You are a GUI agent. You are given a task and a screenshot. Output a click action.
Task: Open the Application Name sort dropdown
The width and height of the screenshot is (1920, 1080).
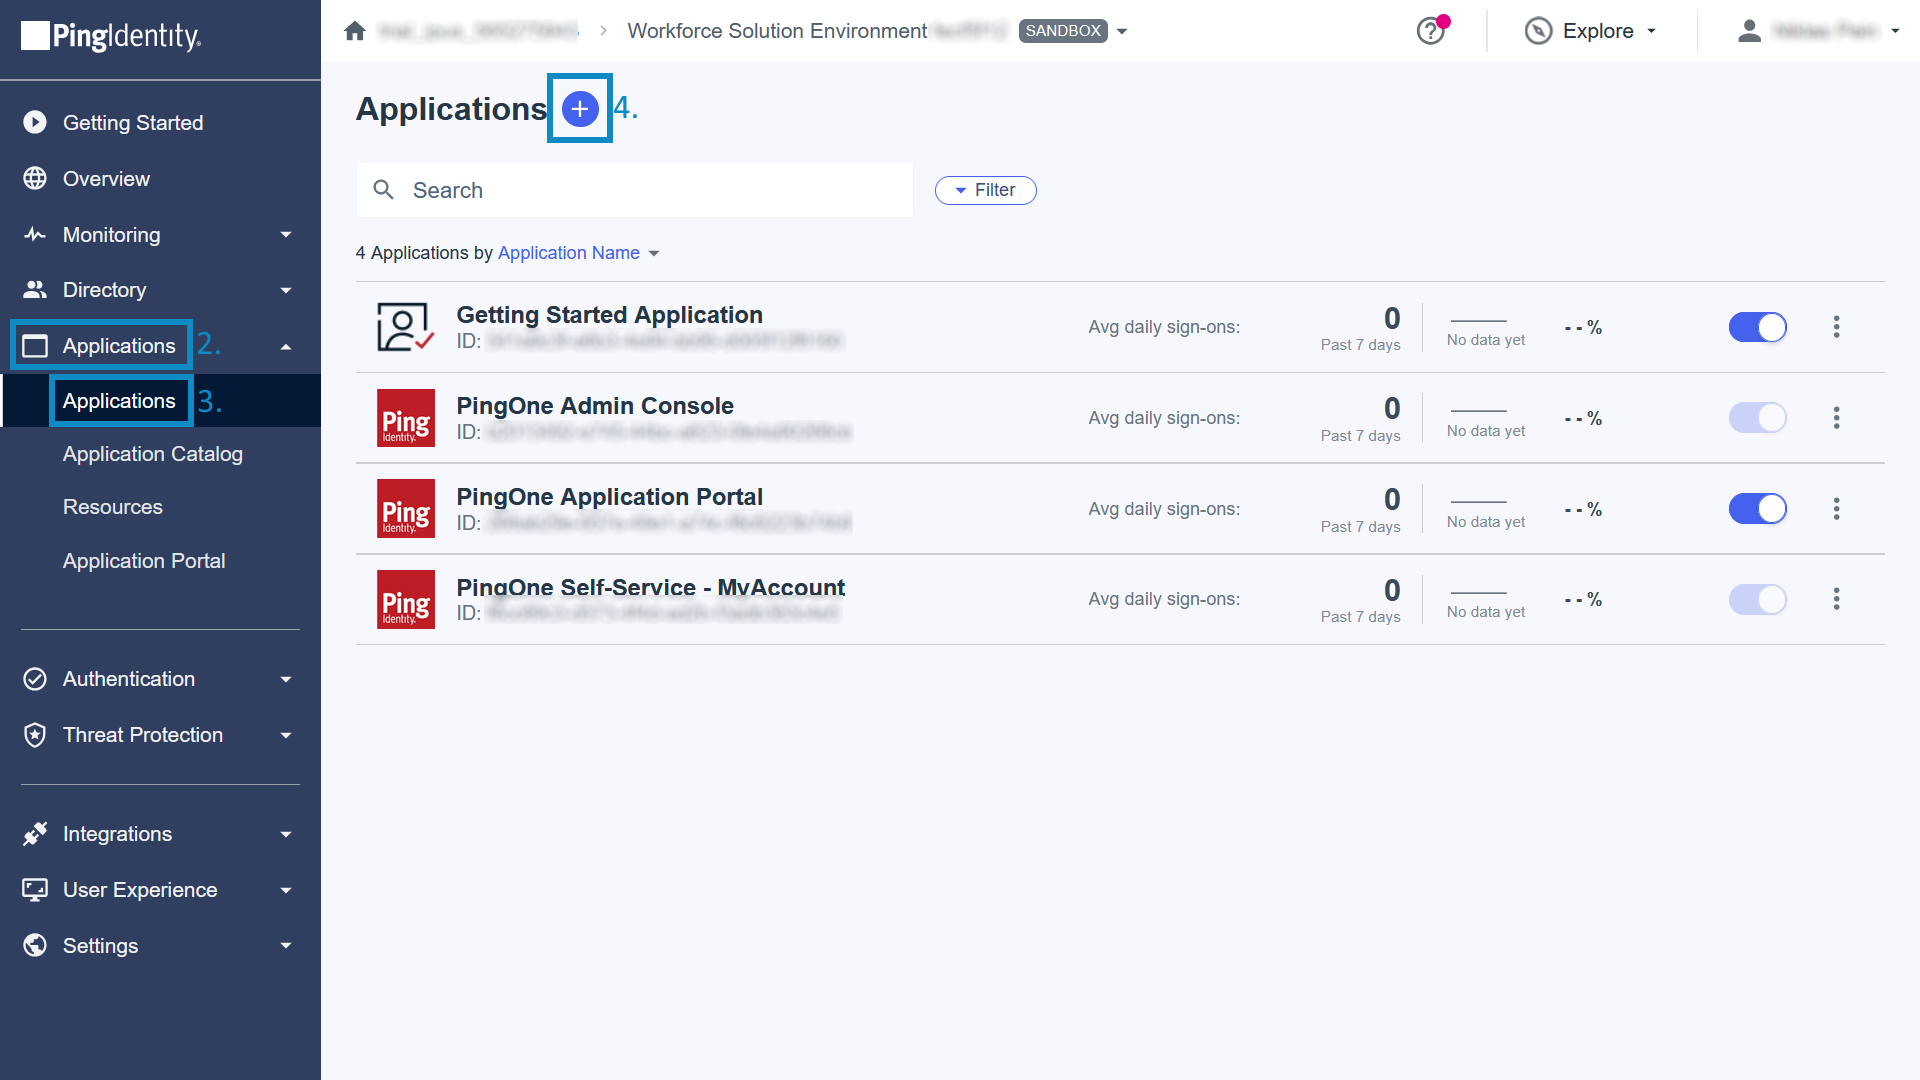coord(578,253)
